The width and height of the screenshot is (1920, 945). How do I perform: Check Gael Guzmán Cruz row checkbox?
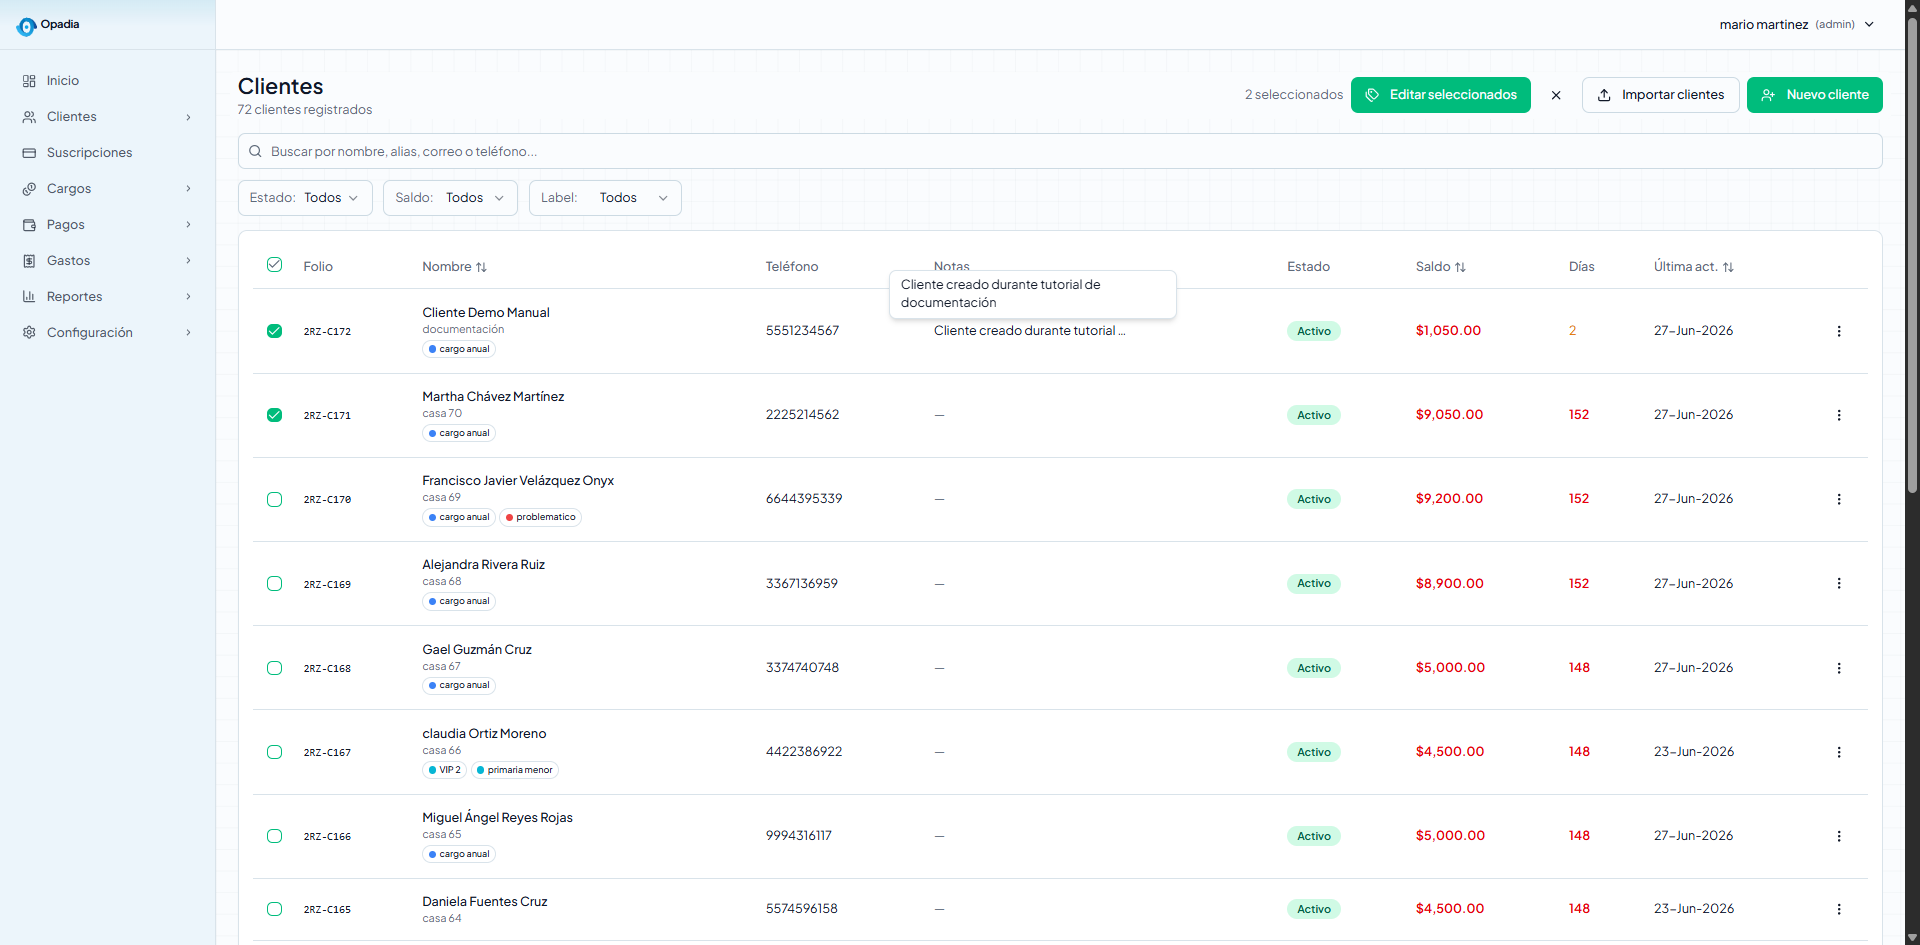tap(275, 668)
